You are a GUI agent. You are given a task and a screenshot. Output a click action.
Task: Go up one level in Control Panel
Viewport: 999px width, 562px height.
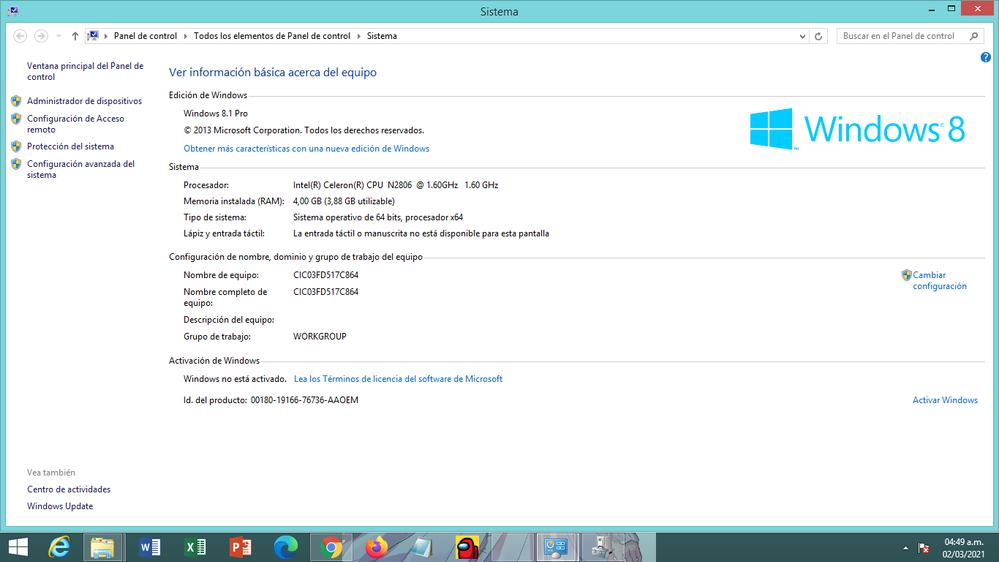[75, 36]
